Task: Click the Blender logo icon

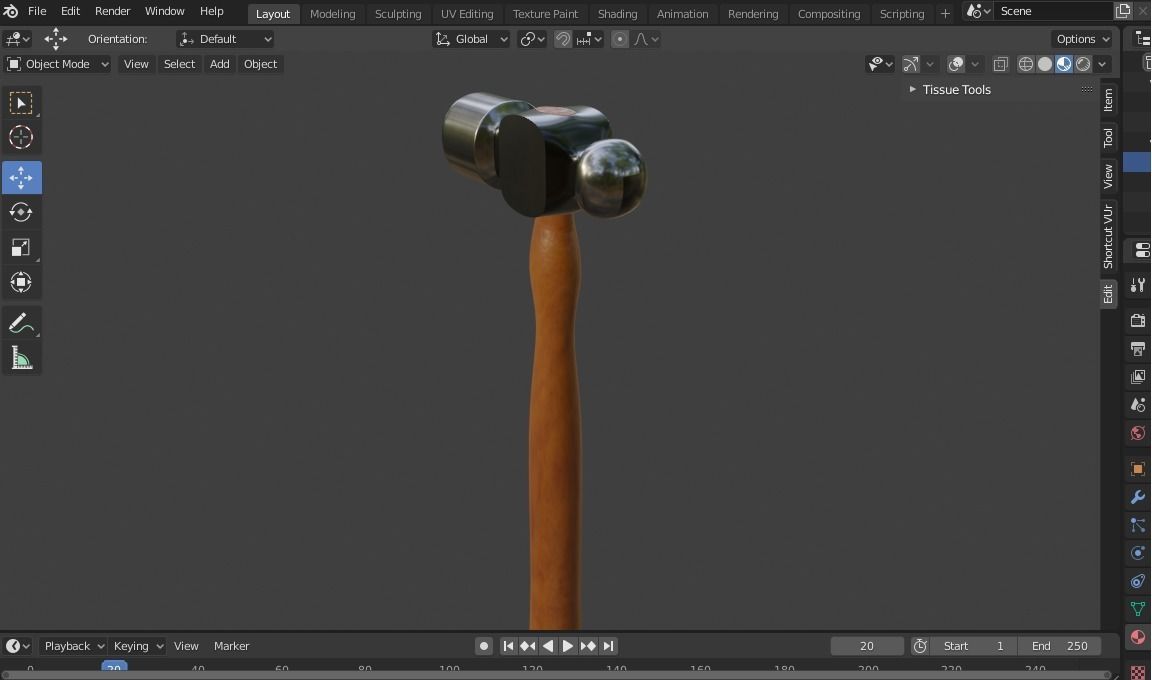Action: coord(11,11)
